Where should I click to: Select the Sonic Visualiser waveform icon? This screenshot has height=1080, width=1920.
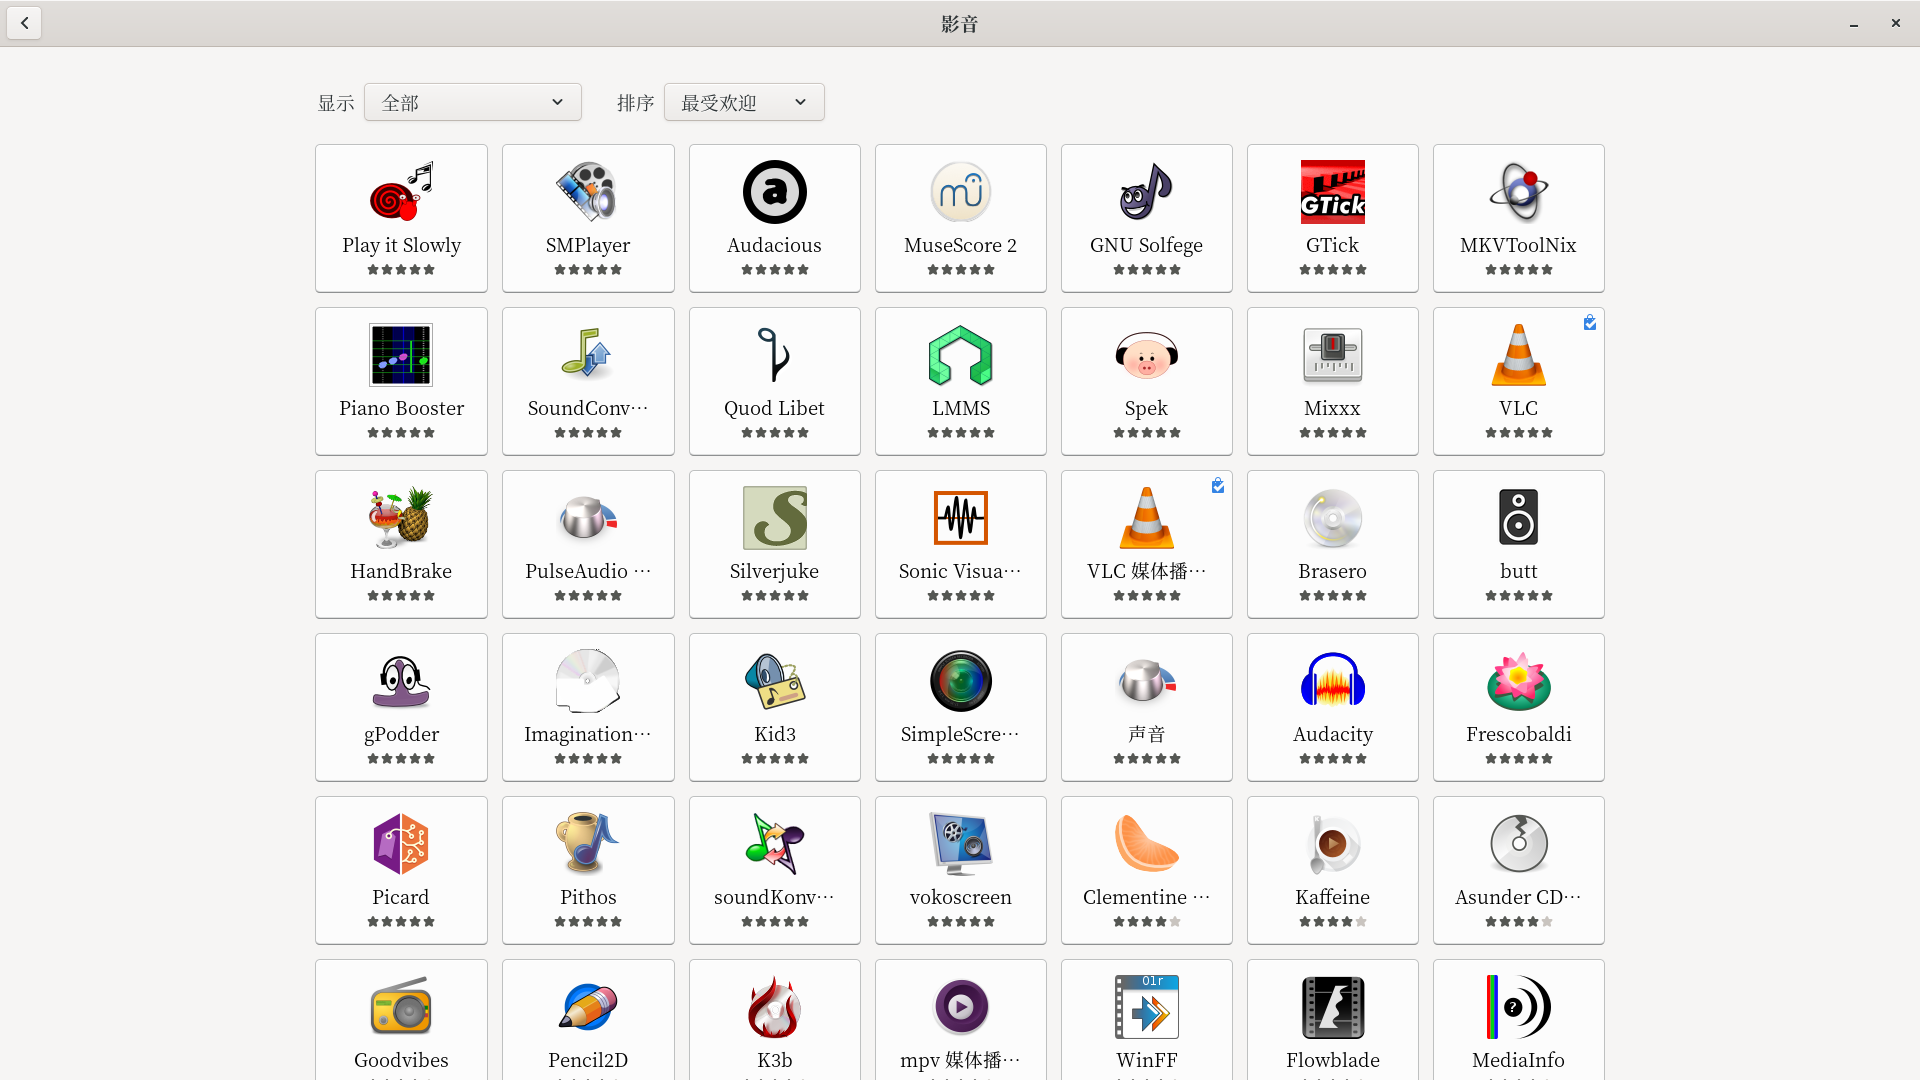coord(961,517)
